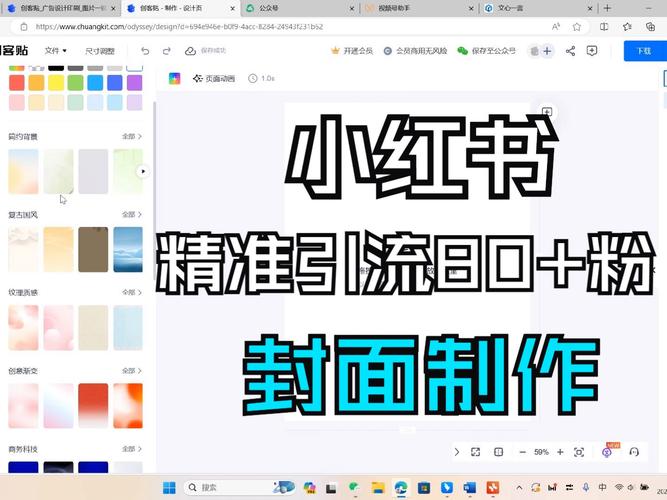Zoom out with the minus button
667x500 pixels.
523,452
